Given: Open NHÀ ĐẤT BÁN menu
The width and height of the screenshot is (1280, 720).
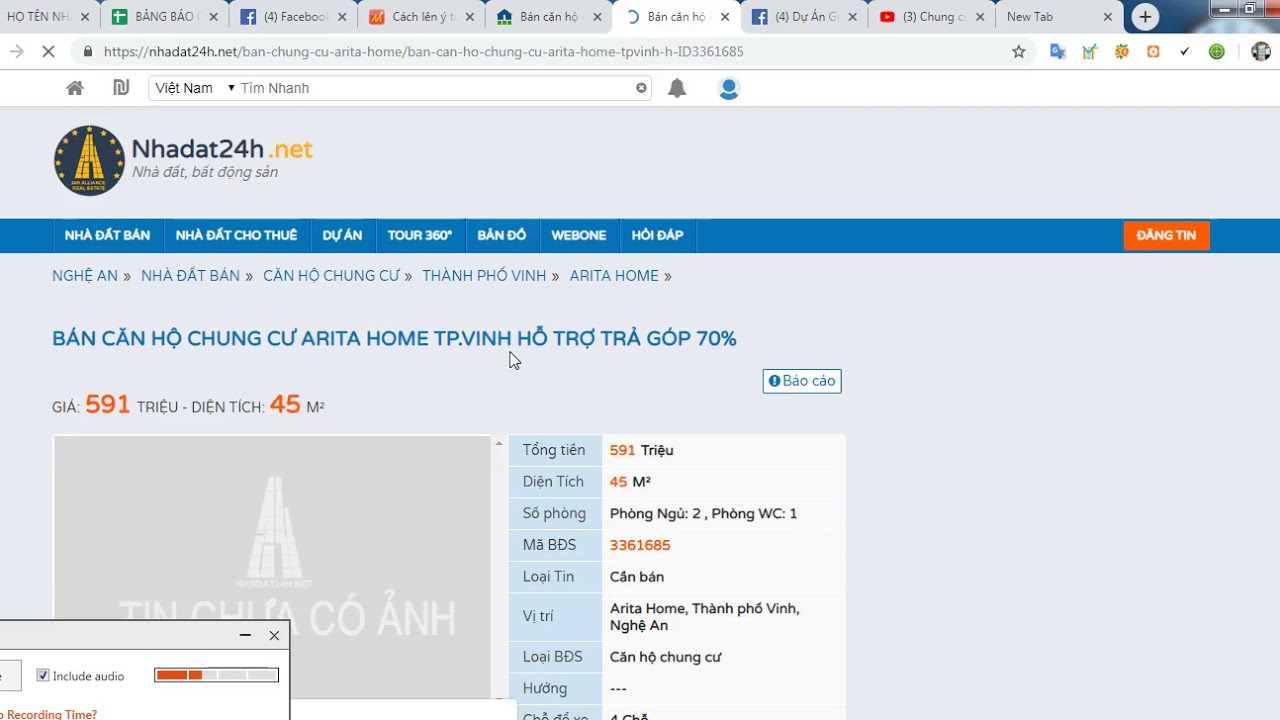Looking at the screenshot, I should click(107, 236).
